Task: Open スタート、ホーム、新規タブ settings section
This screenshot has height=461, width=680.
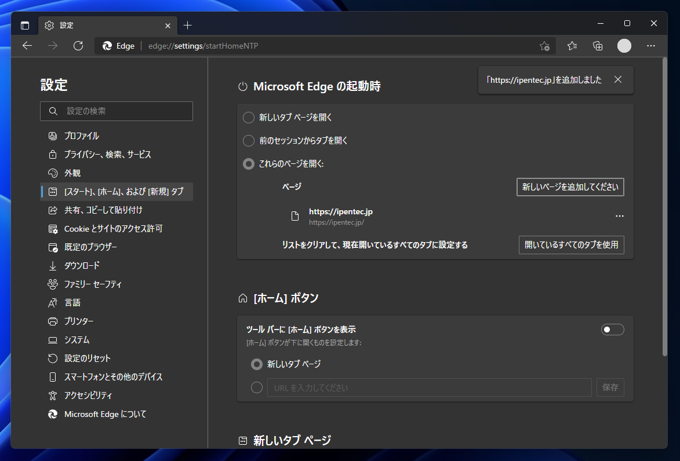Action: tap(117, 192)
